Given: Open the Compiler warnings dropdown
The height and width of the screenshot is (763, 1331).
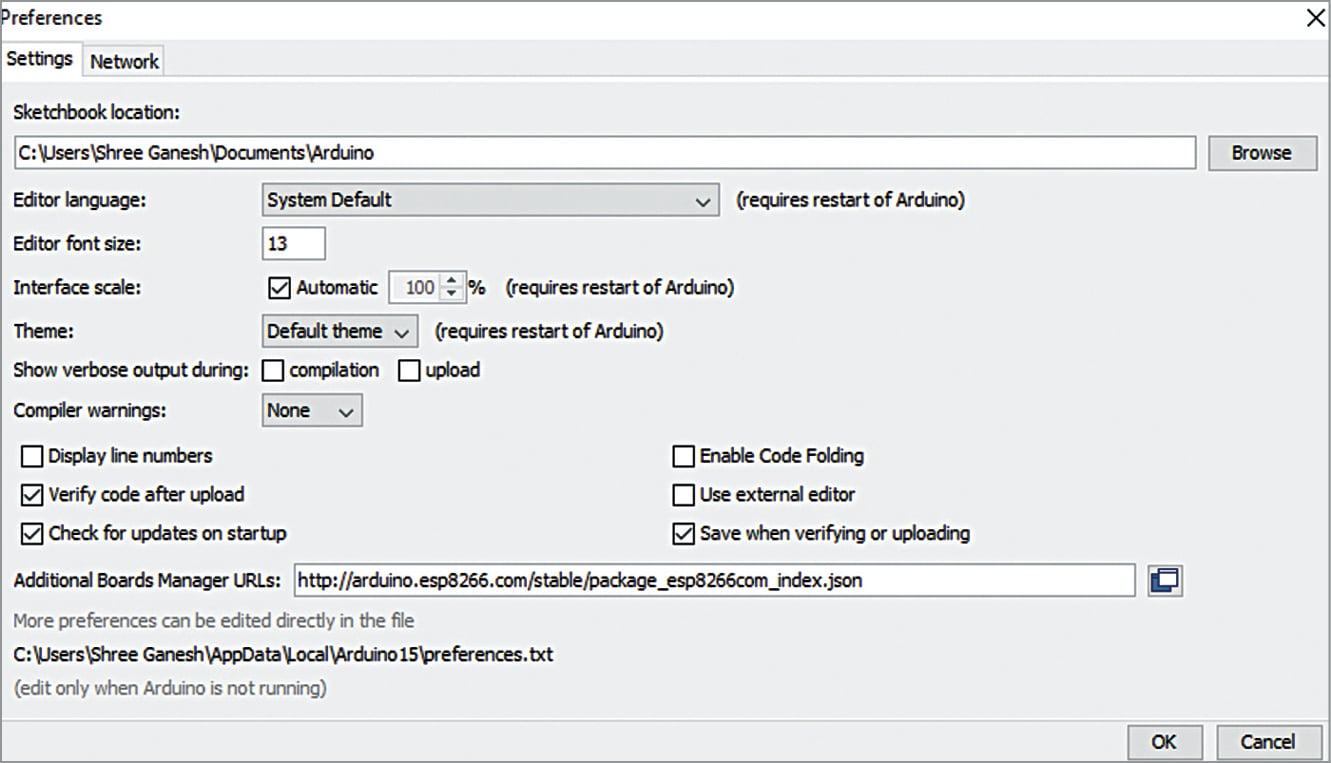Looking at the screenshot, I should (312, 411).
